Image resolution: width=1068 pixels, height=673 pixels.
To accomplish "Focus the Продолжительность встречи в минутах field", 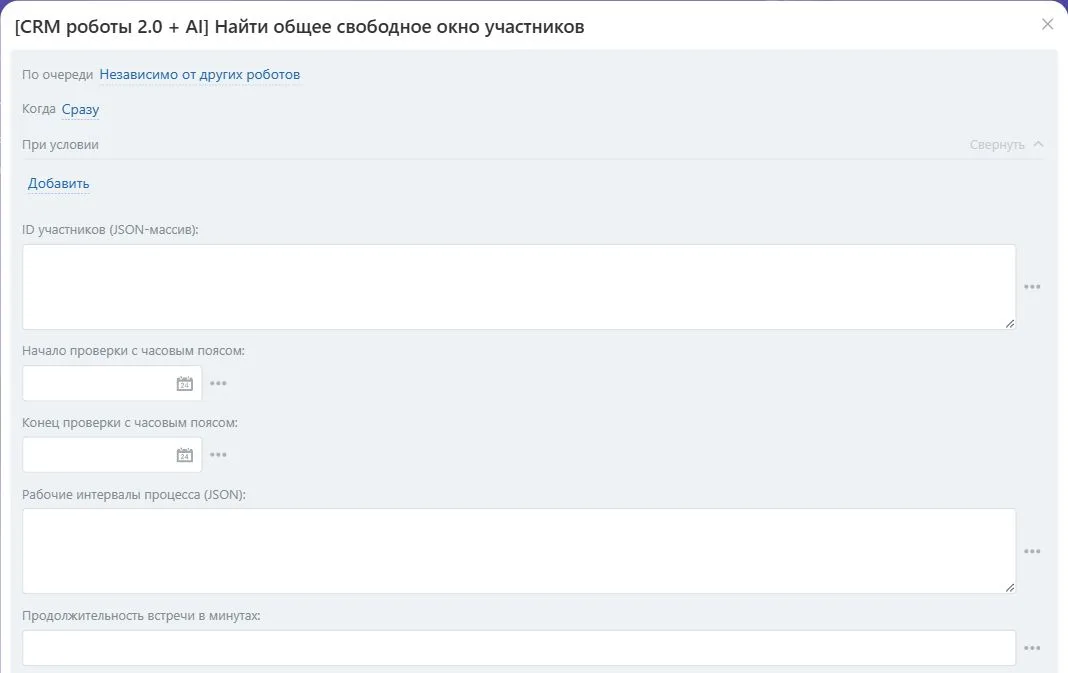I will pos(519,648).
